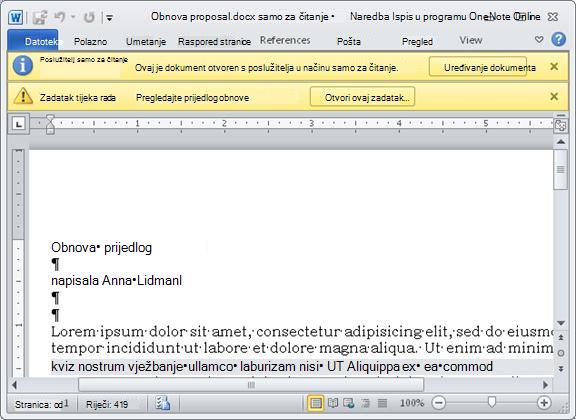Click the tab stop selector at ruler corner
Screen dimensions: 576x420
tap(18, 124)
